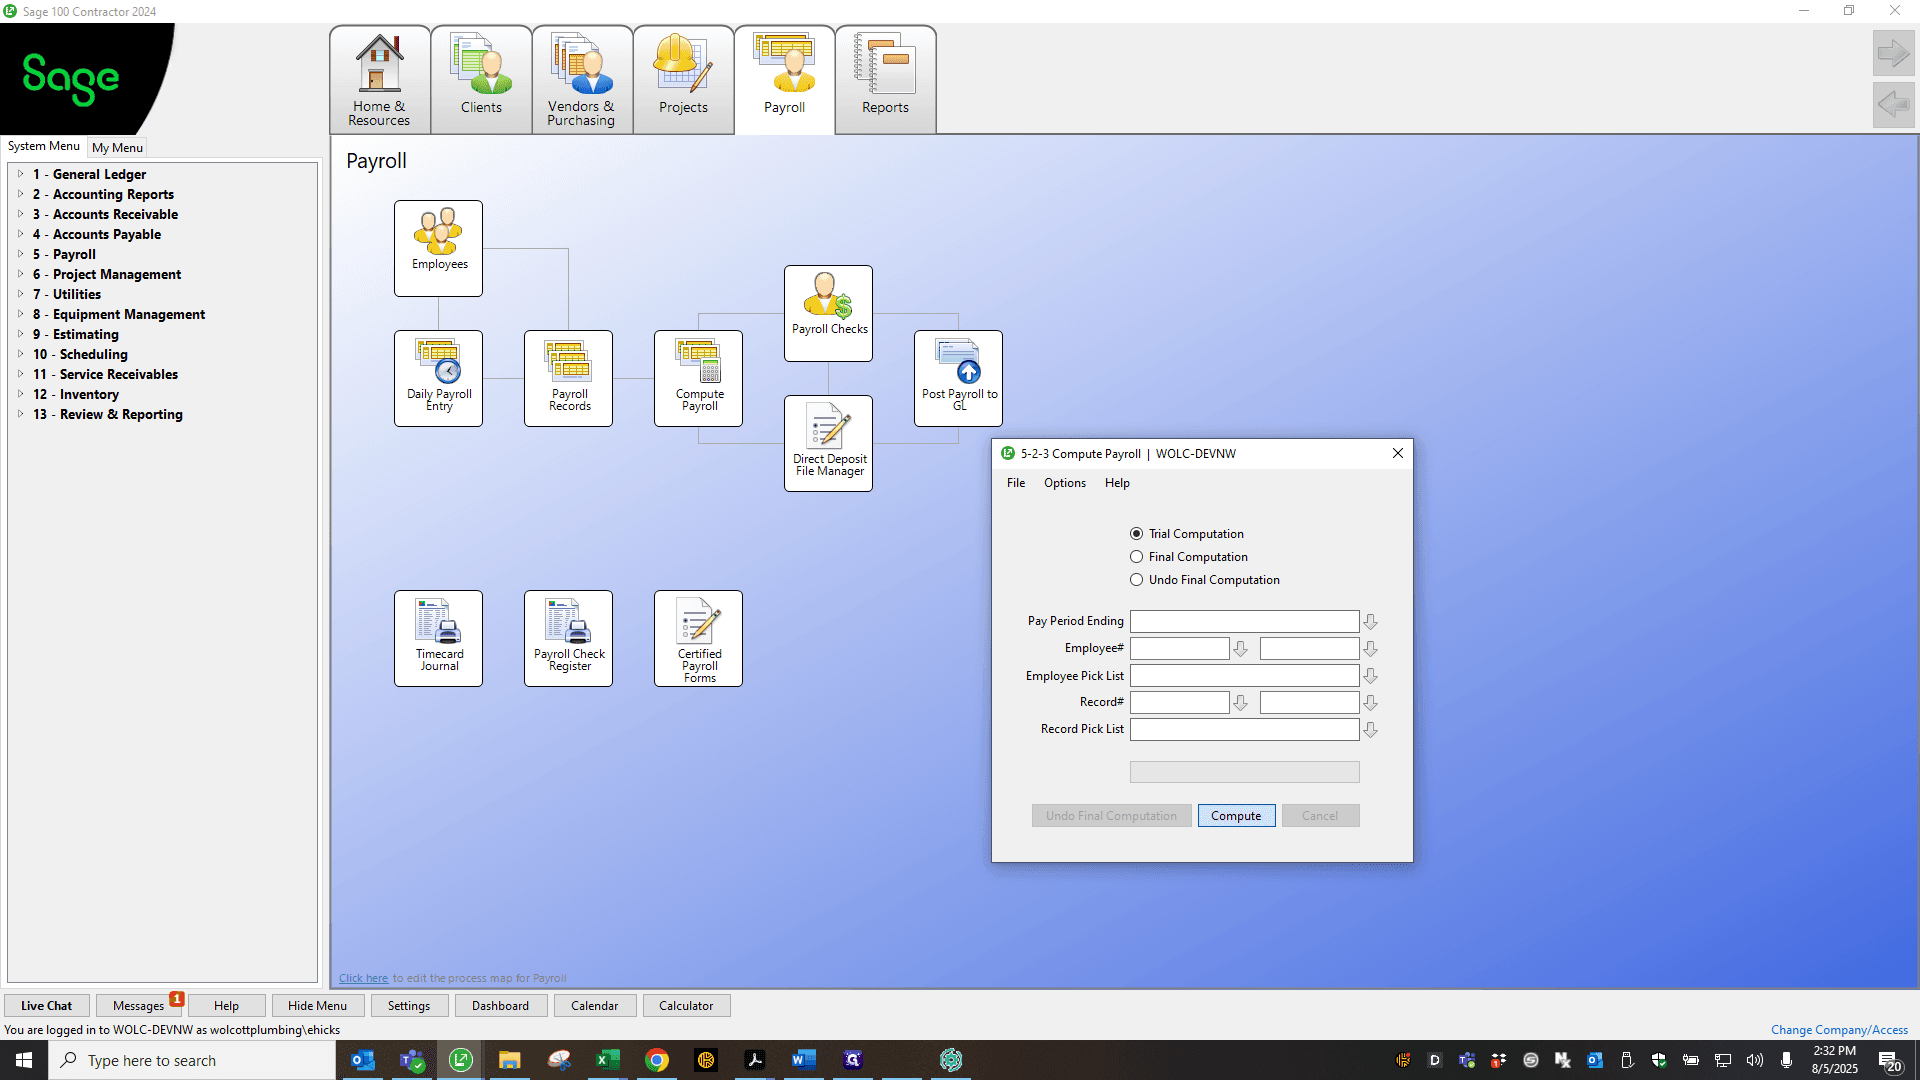1920x1080 pixels.
Task: Open Certified Payroll Forms
Action: [x=698, y=638]
